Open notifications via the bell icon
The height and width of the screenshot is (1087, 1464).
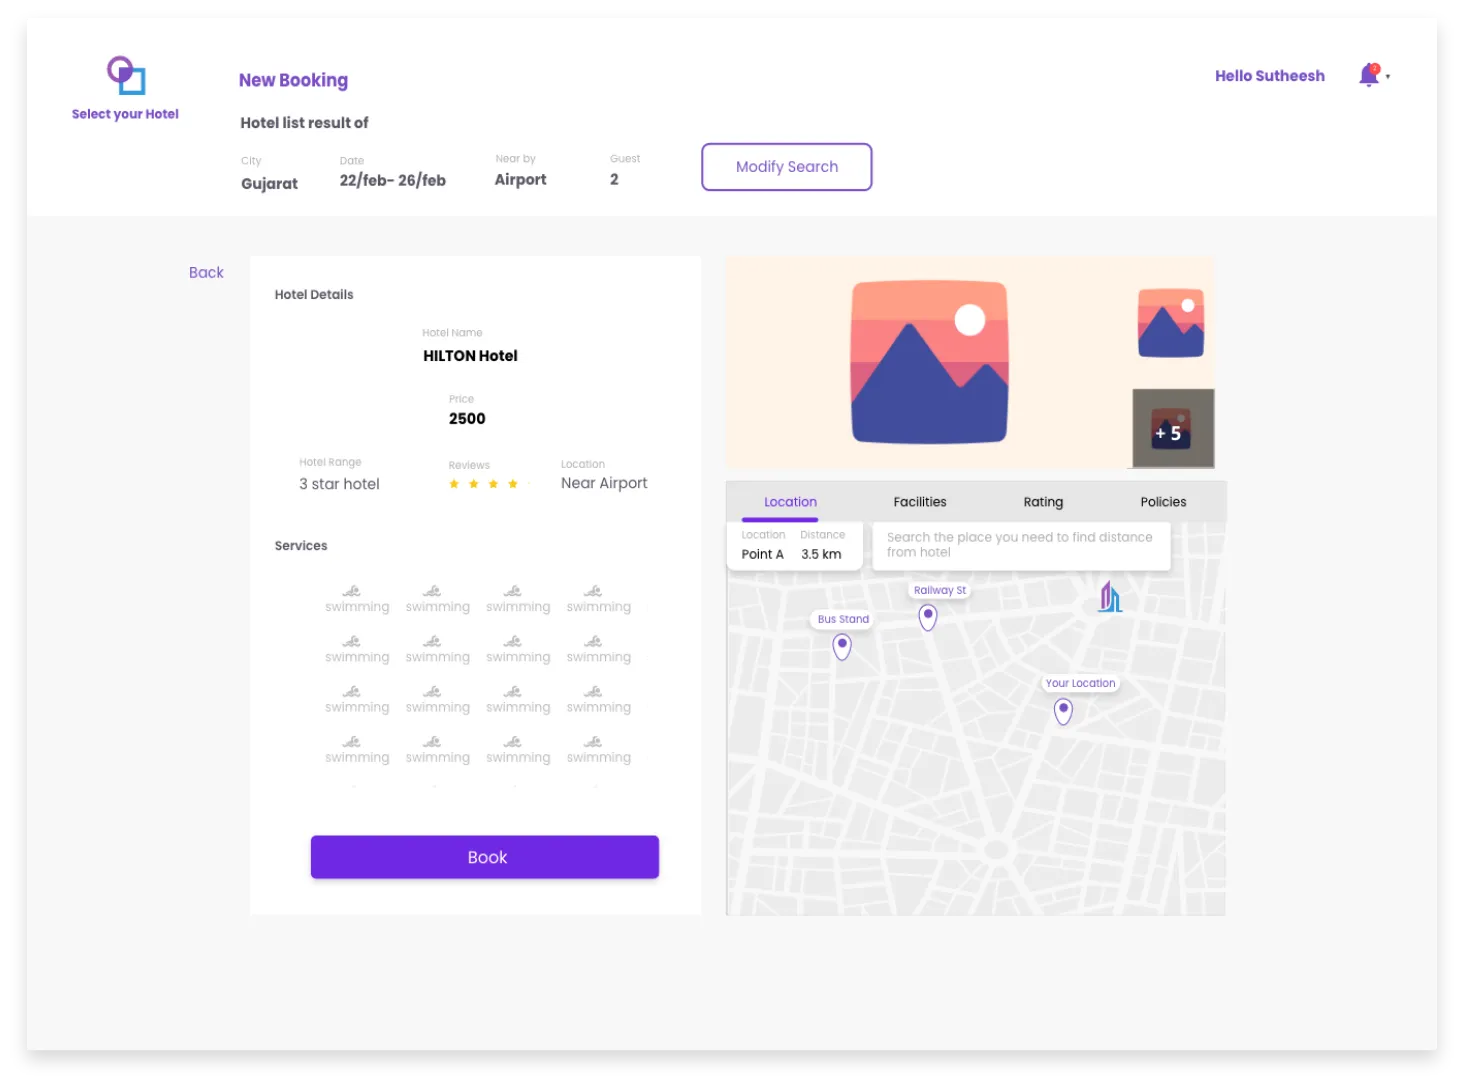click(x=1368, y=75)
